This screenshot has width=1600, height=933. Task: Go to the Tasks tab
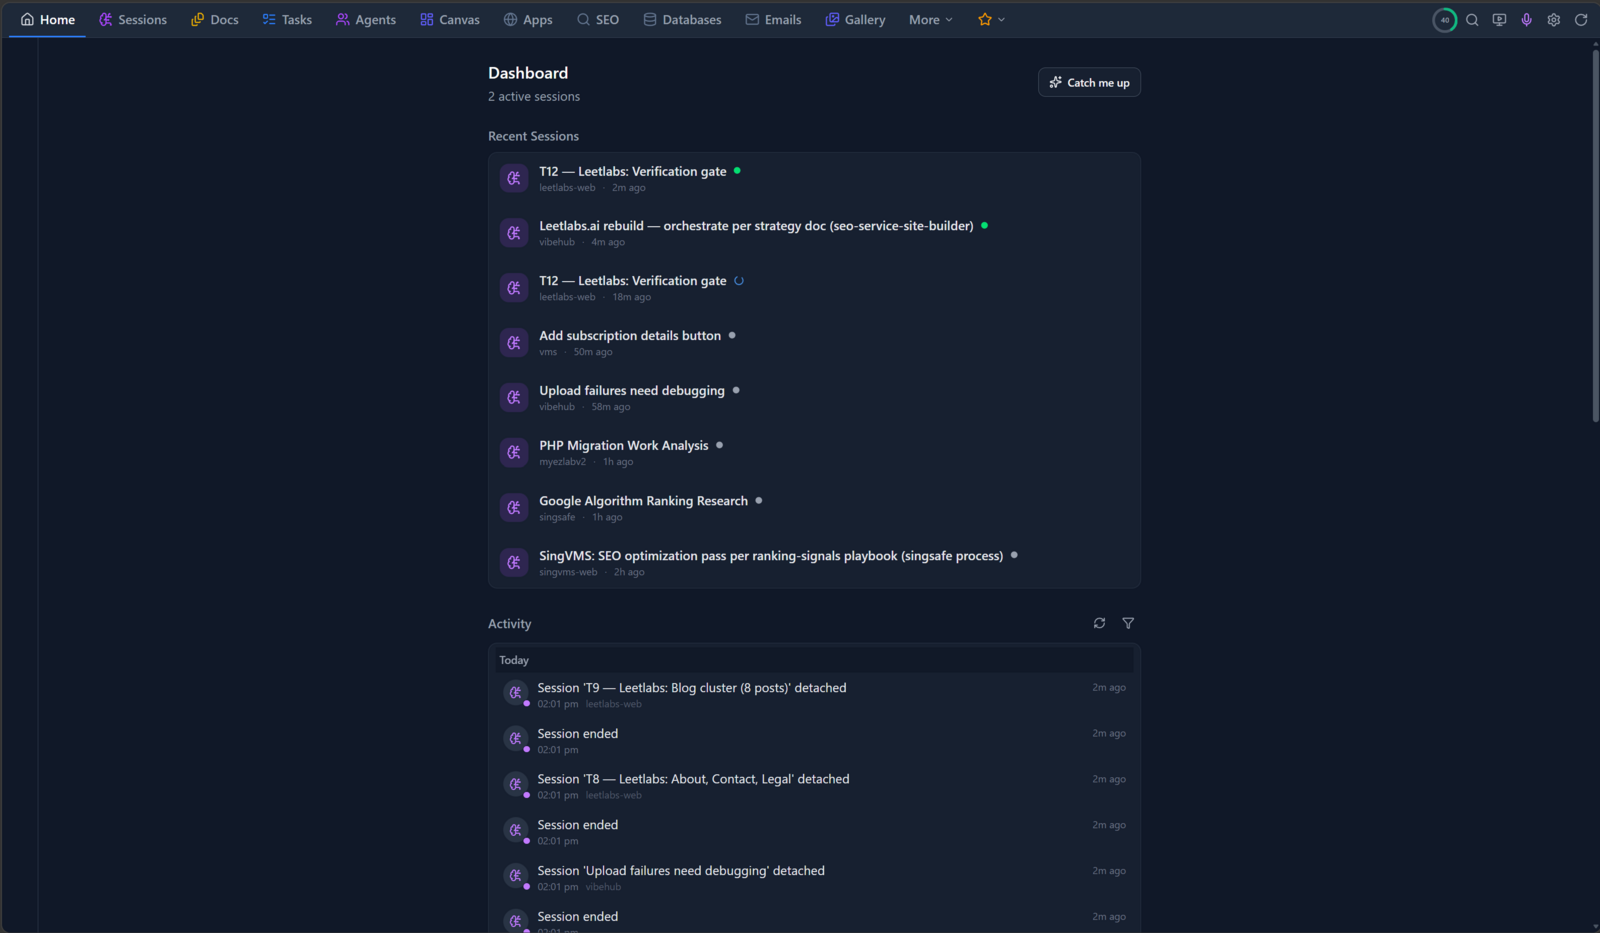(286, 19)
